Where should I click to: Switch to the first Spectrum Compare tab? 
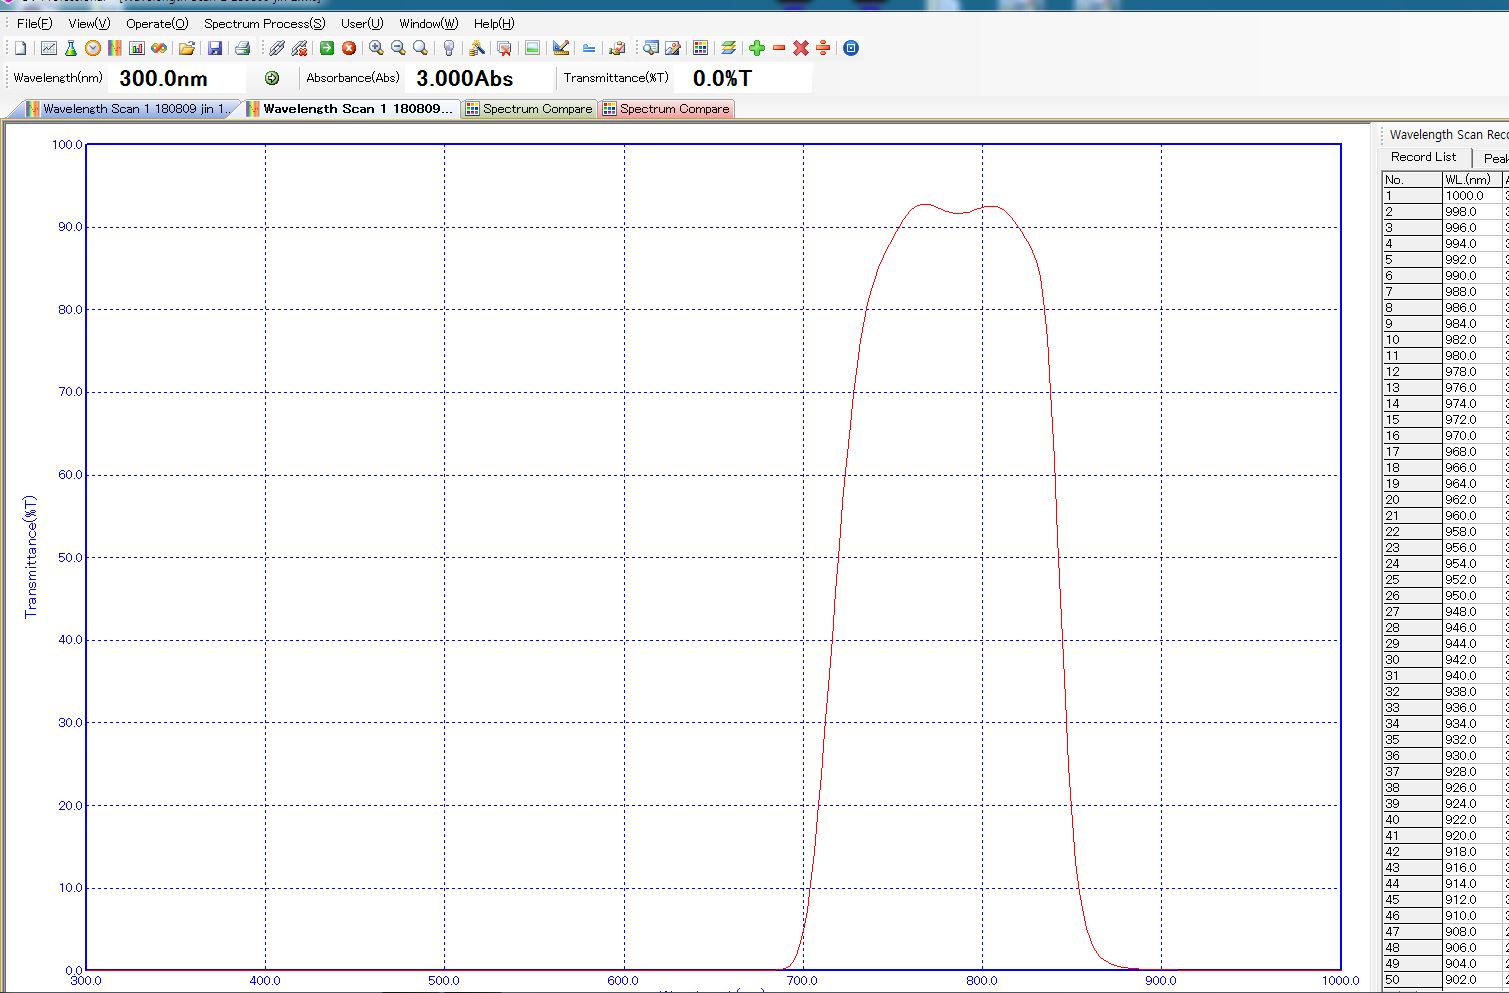[x=529, y=109]
